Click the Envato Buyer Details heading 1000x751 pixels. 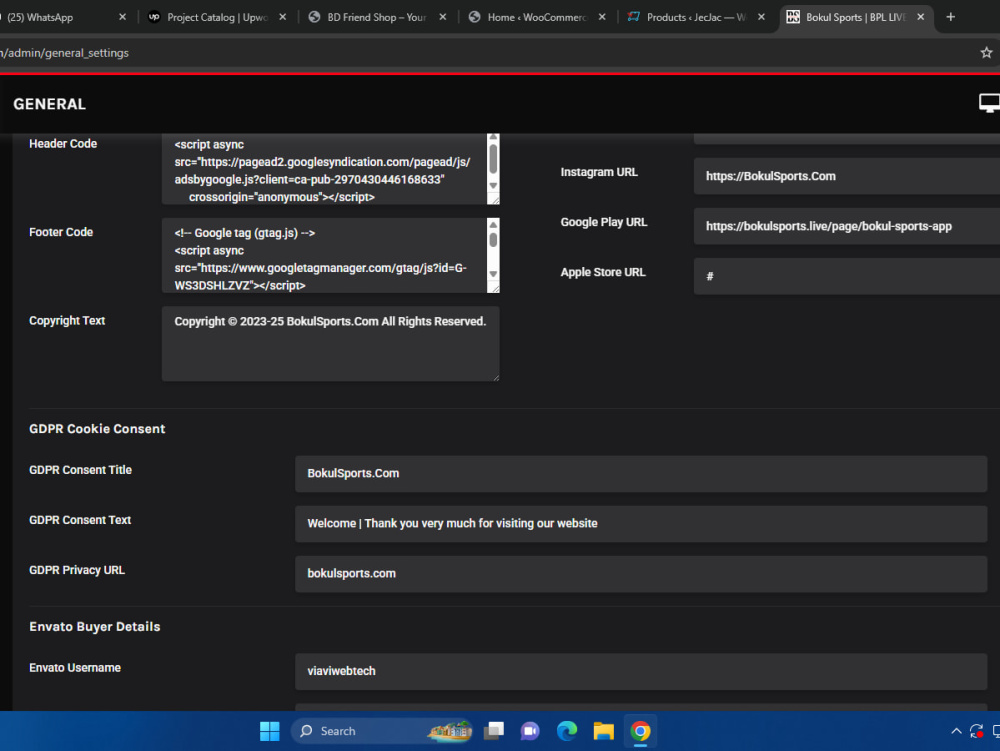95,627
